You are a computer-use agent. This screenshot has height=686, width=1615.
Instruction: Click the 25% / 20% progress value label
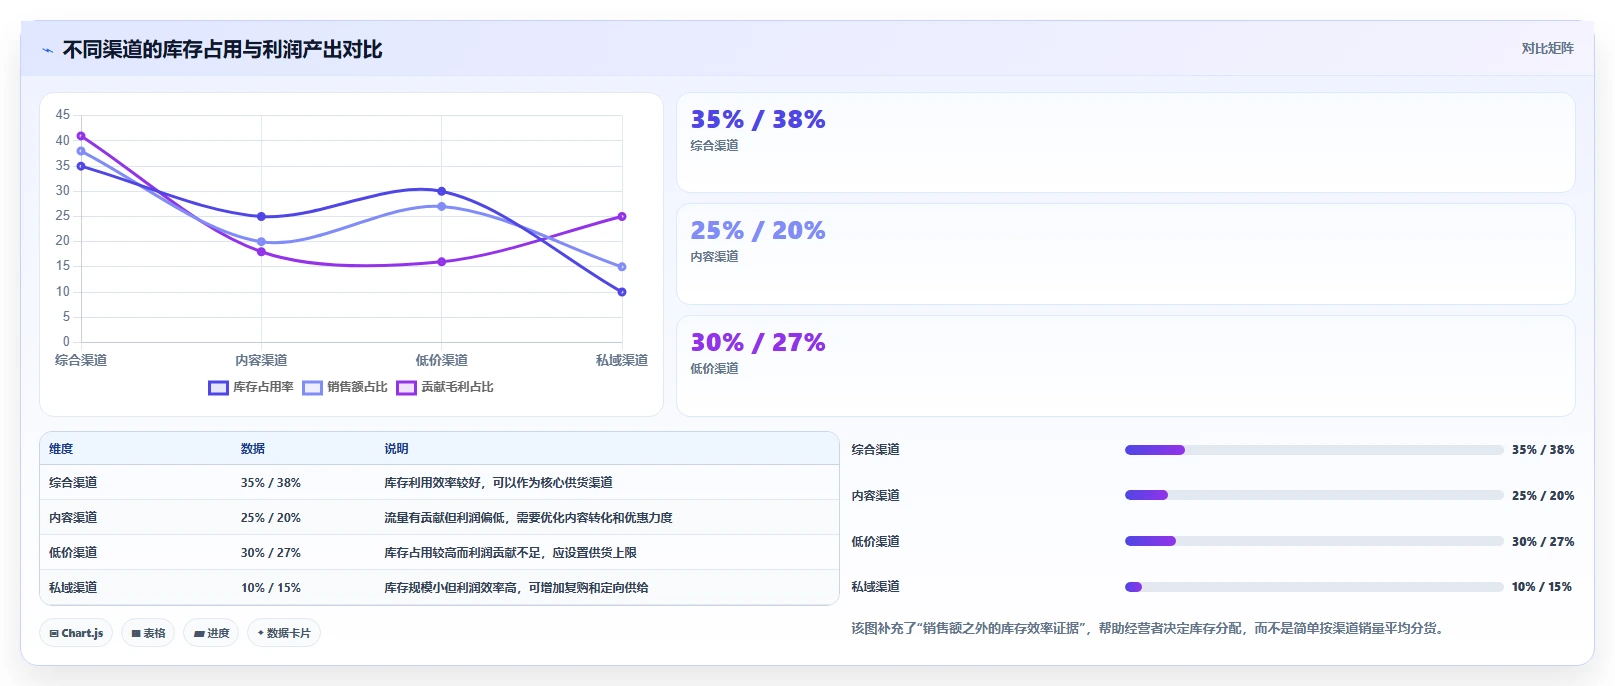coord(1543,495)
